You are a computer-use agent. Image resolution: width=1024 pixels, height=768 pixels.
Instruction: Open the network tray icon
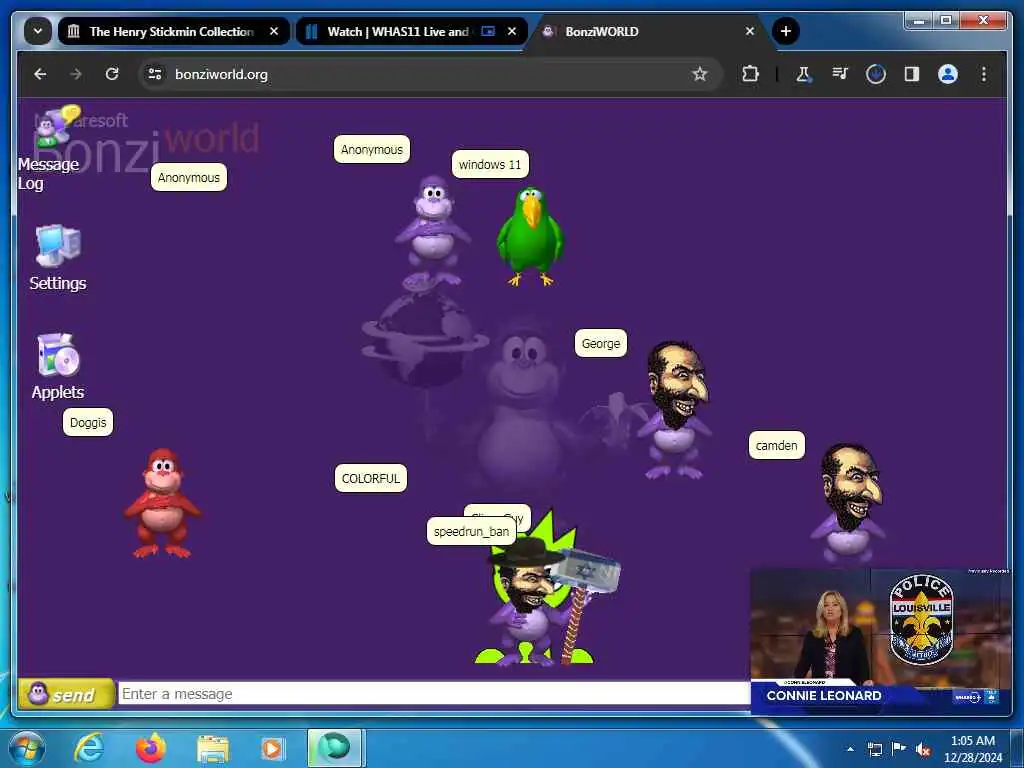point(874,749)
